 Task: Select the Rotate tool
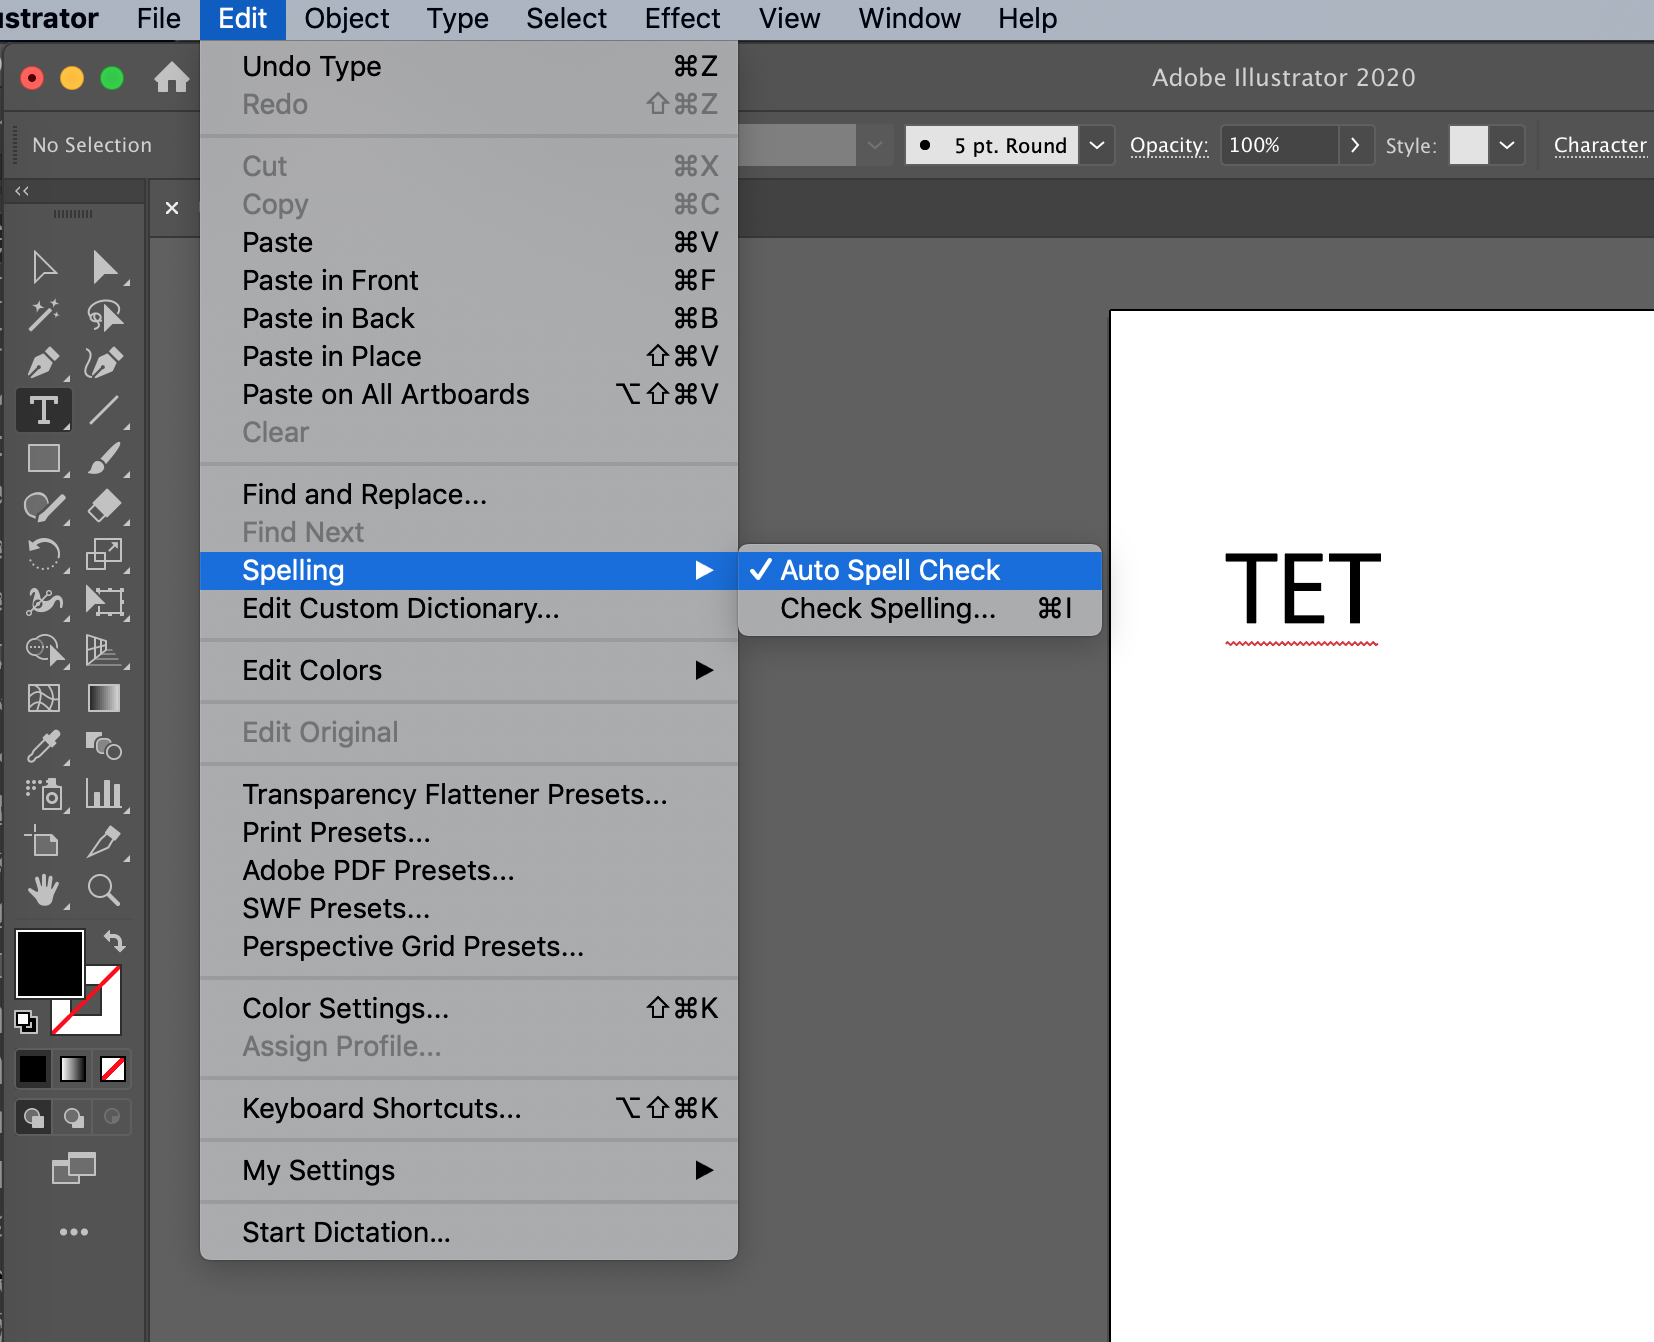coord(44,555)
